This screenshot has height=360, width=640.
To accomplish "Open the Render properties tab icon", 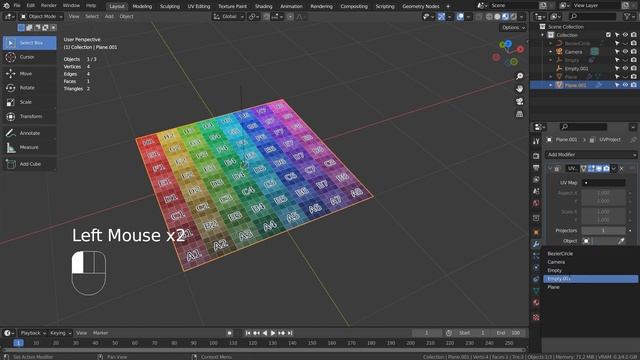I will [536, 156].
